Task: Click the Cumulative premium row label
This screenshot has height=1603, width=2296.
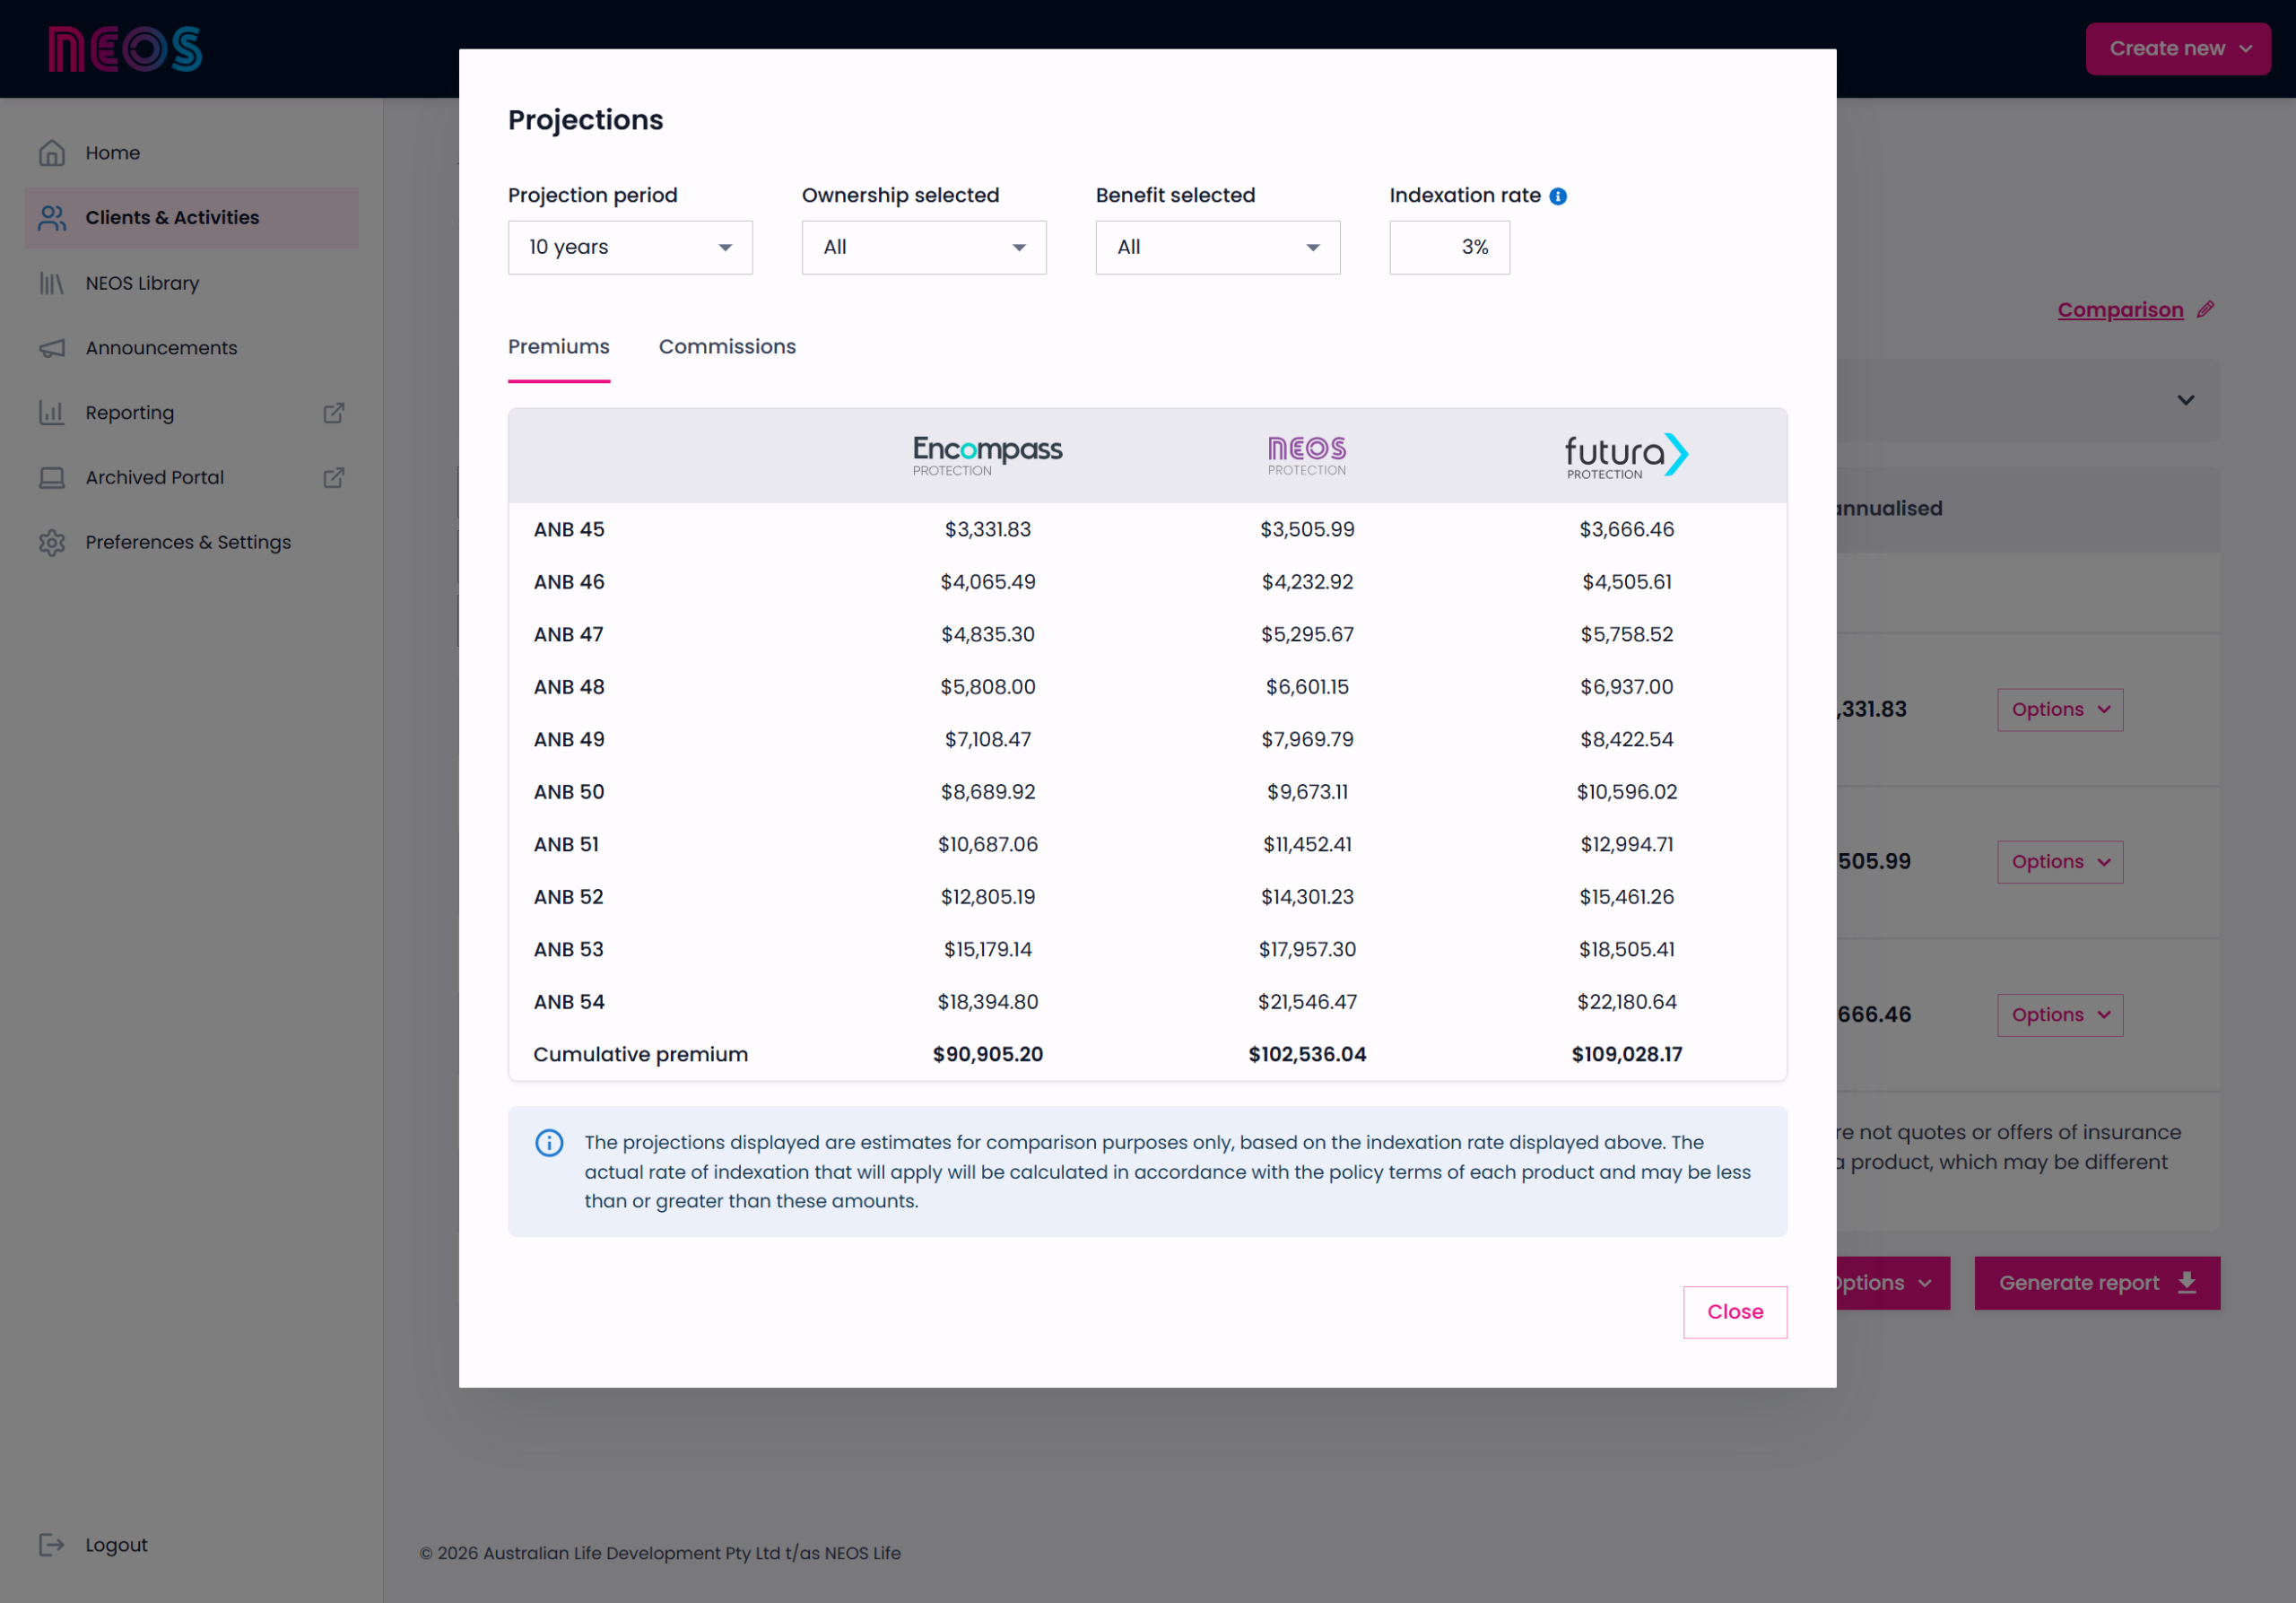Action: (640, 1054)
